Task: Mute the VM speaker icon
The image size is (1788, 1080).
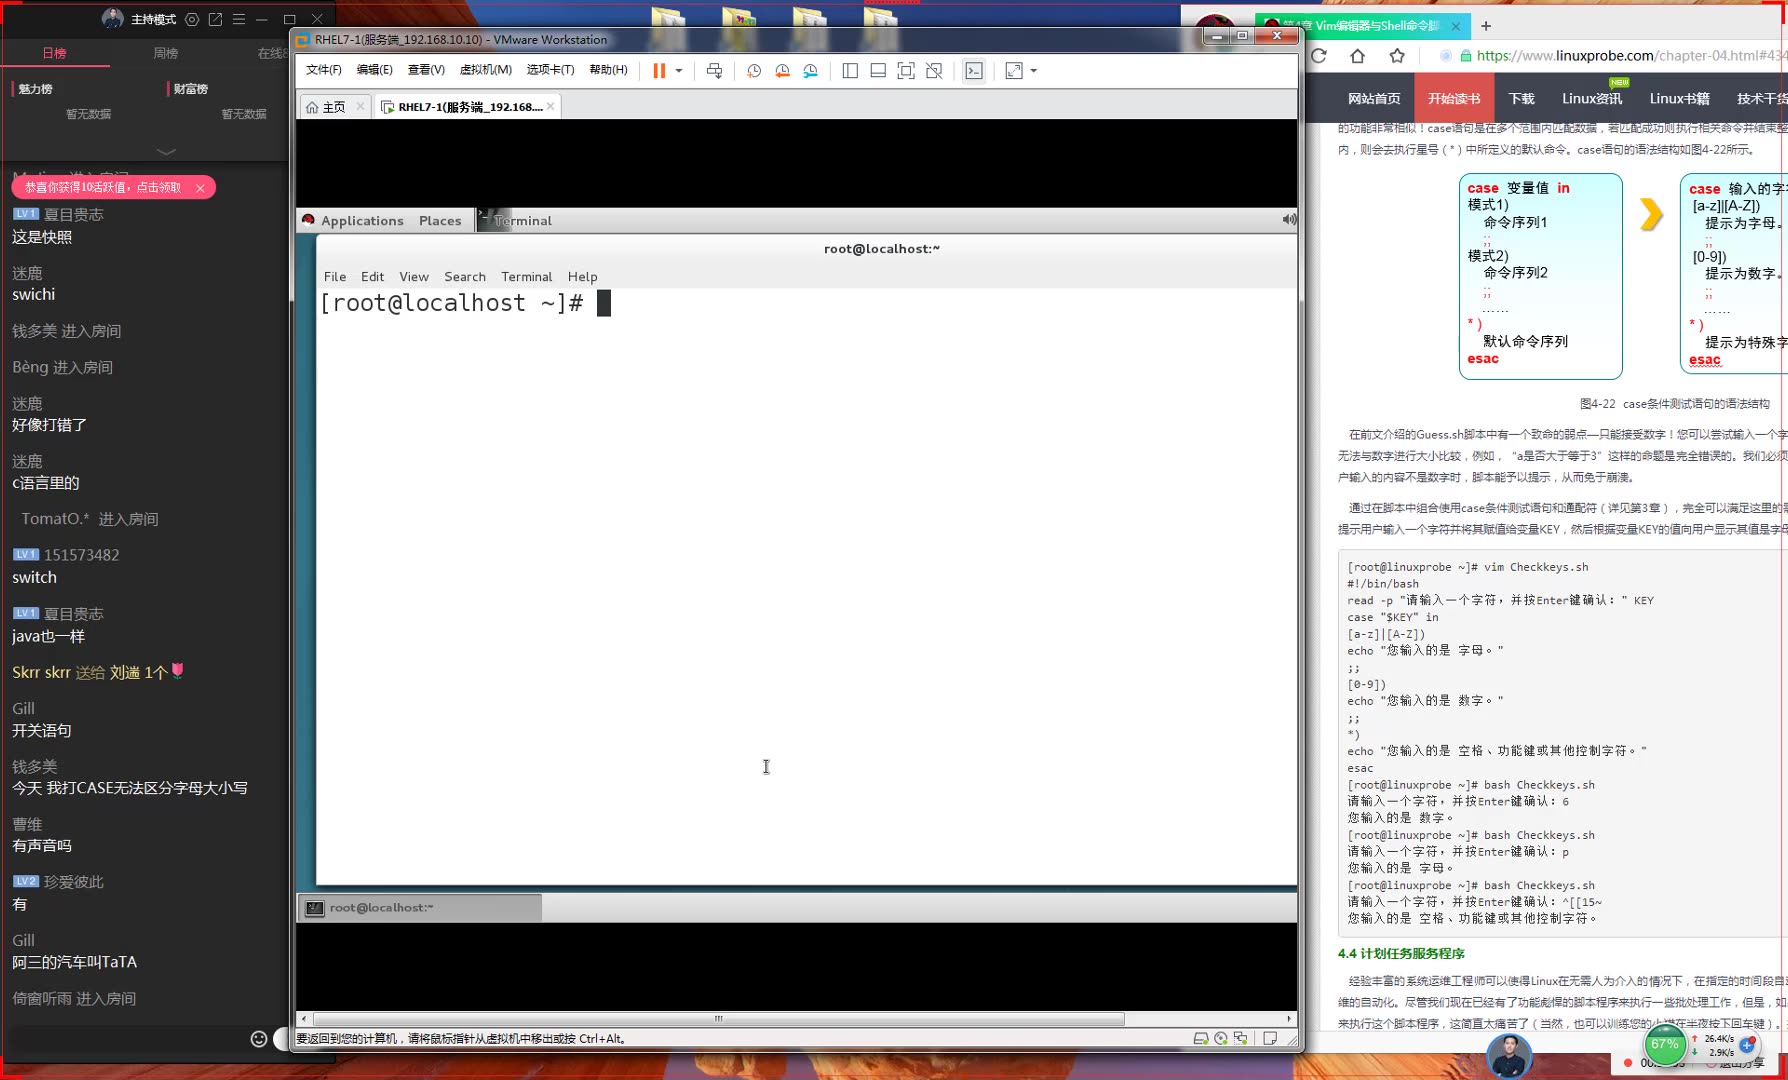Action: tap(1288, 220)
